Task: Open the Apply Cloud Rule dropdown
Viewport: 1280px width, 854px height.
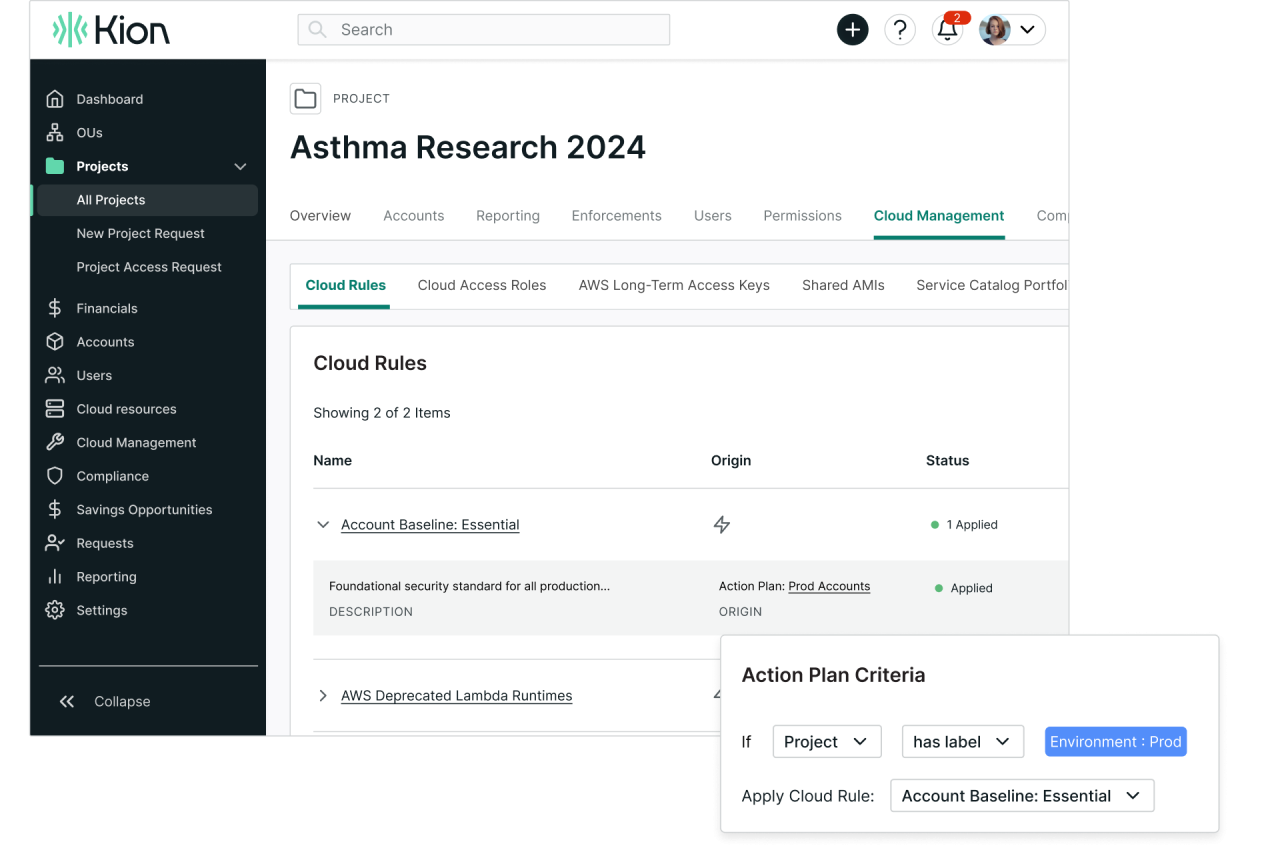Action: tap(1021, 795)
